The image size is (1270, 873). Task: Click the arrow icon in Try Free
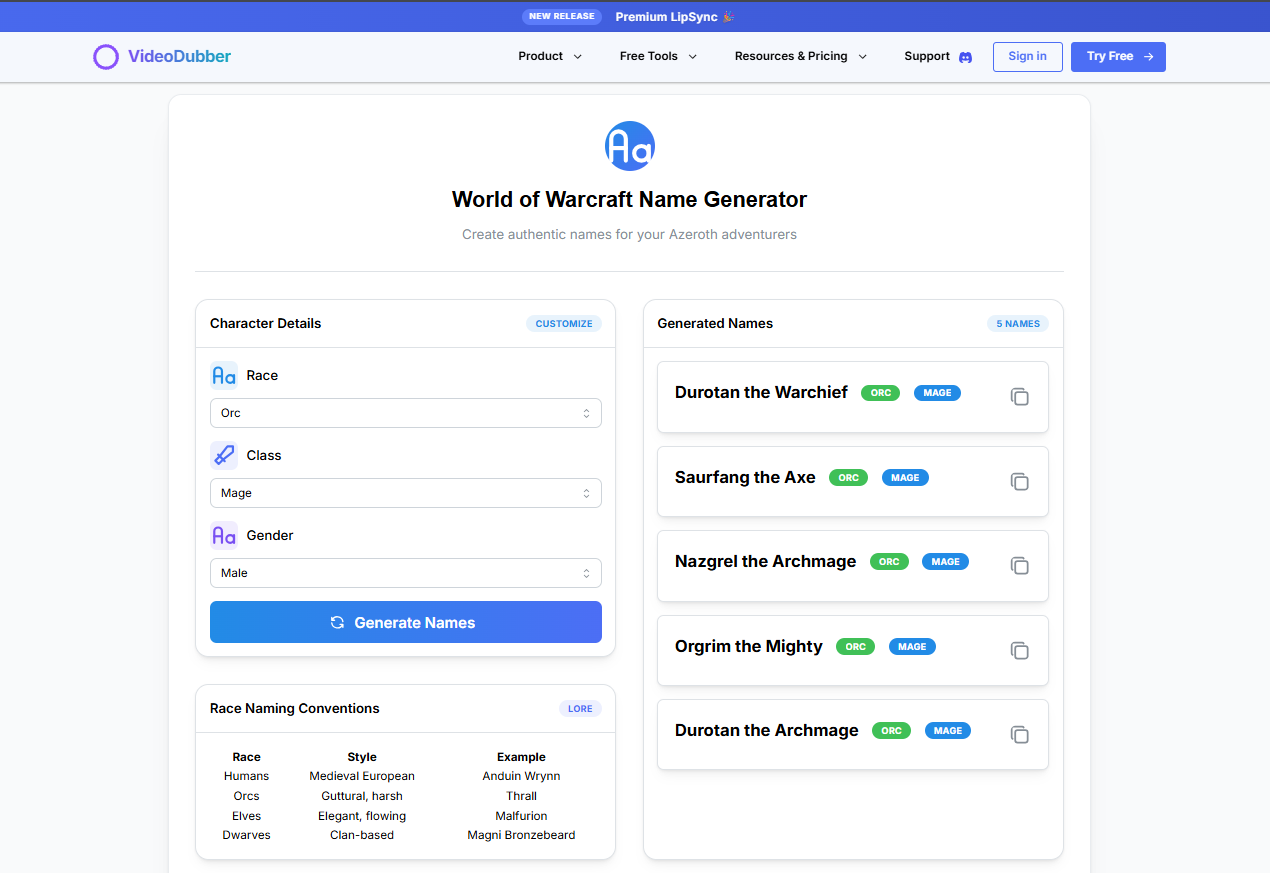pyautogui.click(x=1149, y=57)
